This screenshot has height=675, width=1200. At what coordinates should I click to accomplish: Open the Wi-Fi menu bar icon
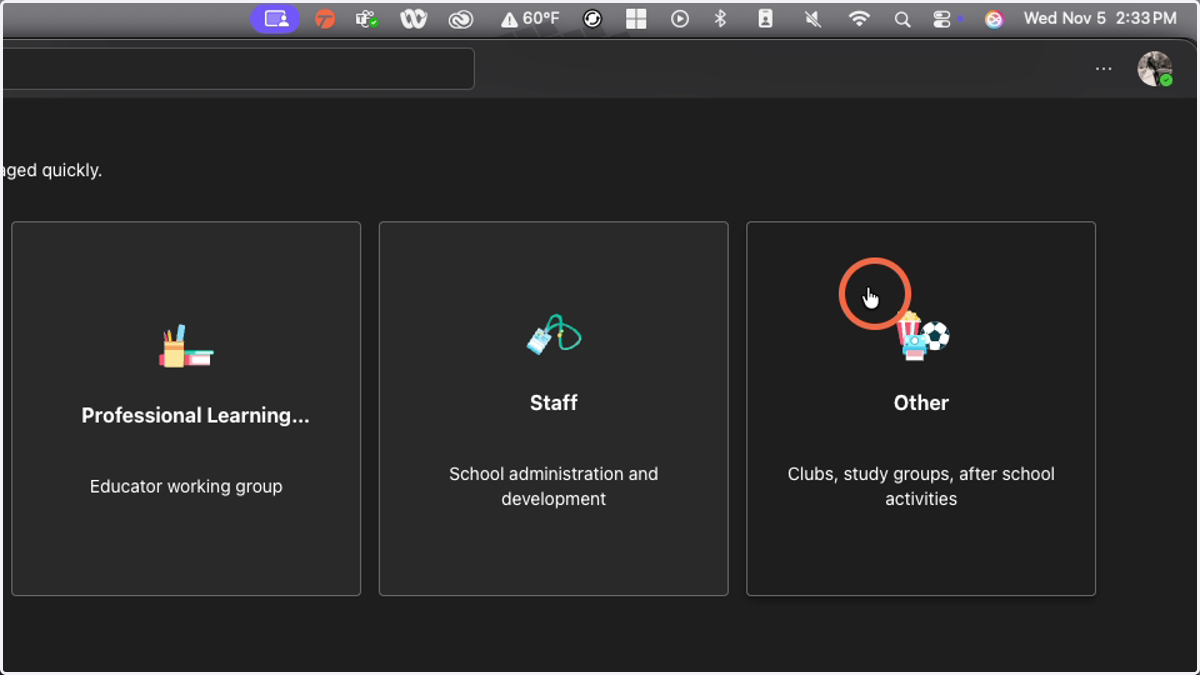[859, 19]
